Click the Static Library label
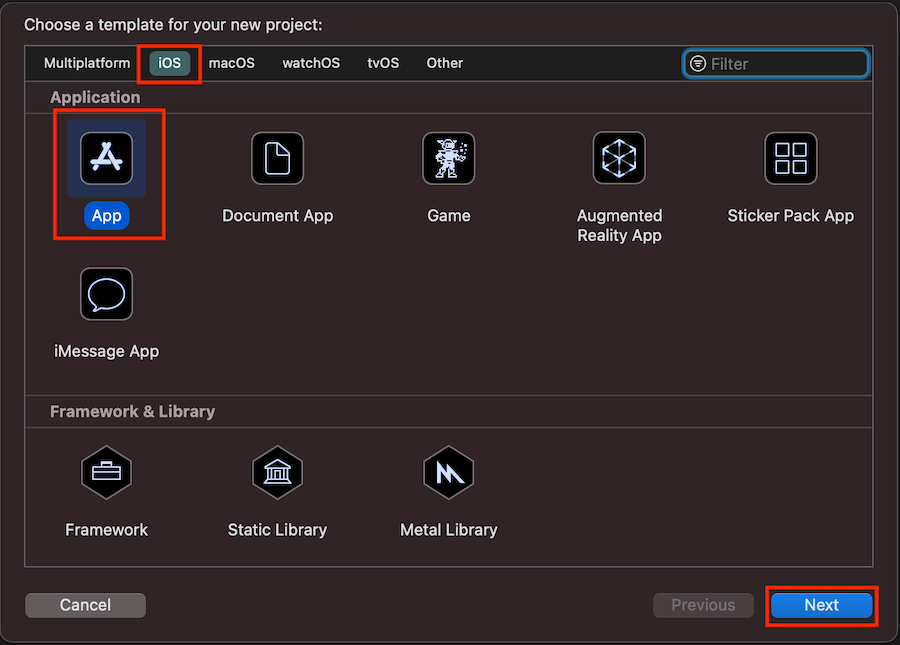This screenshot has height=645, width=900. (x=277, y=530)
